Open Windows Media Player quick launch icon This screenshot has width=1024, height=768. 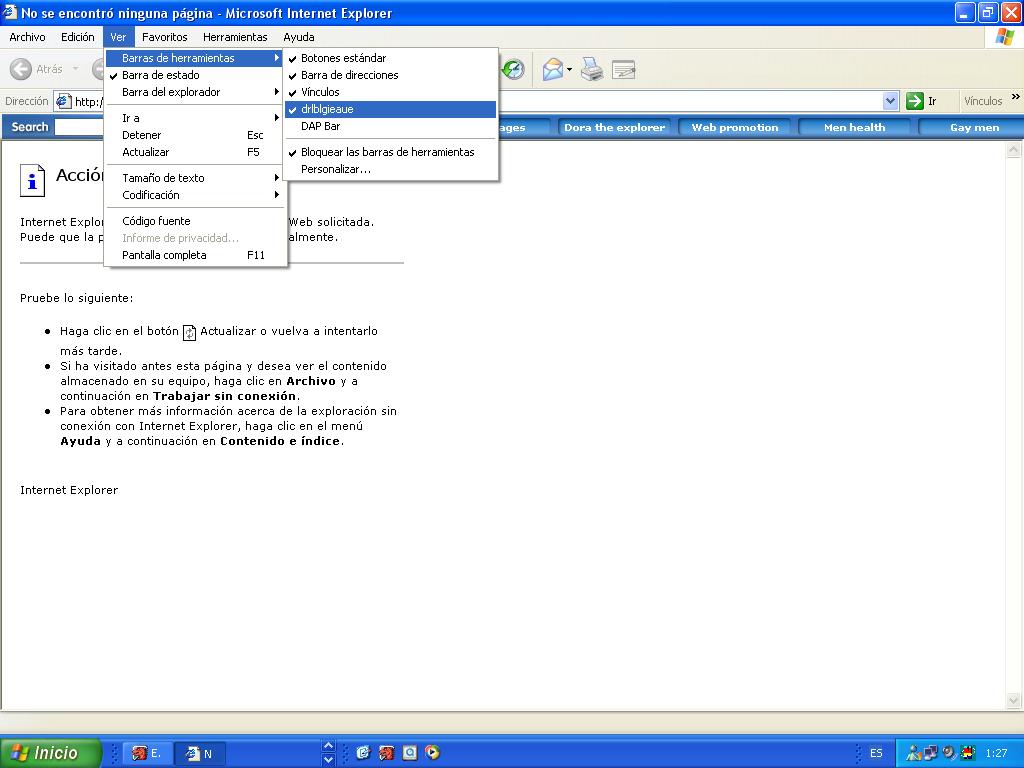pos(432,753)
